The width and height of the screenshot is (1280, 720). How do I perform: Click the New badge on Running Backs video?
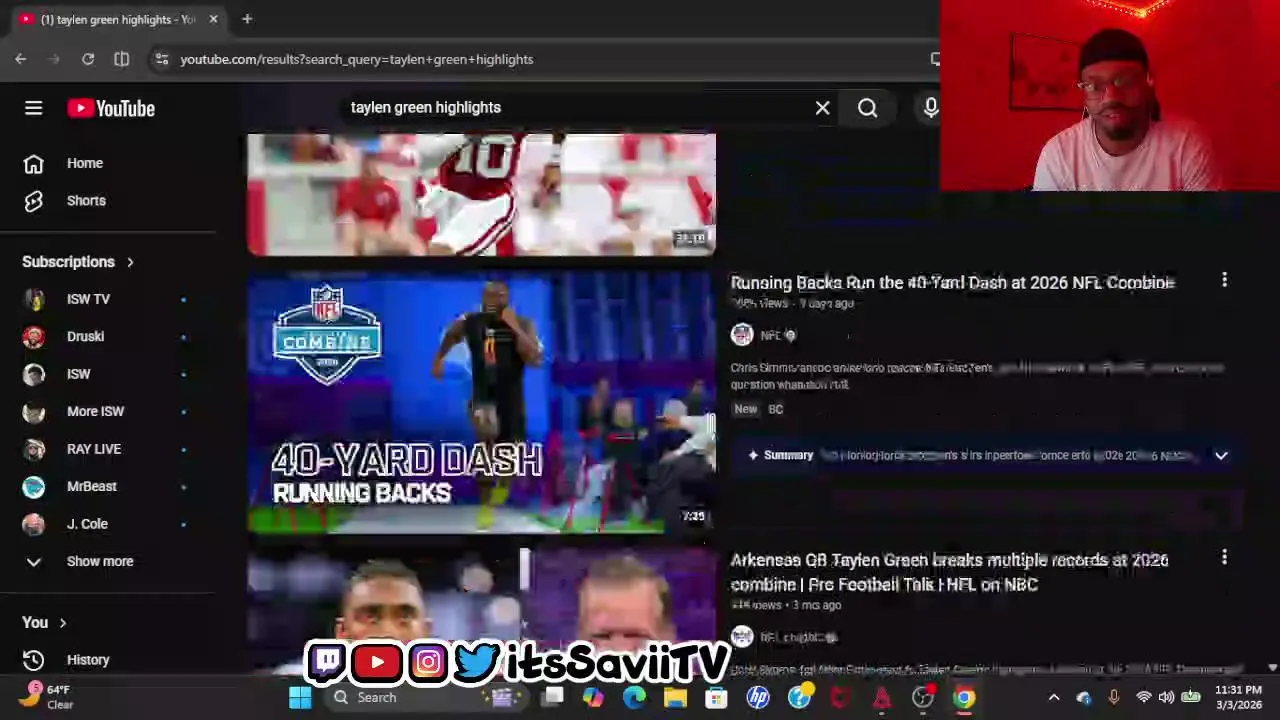pos(746,409)
